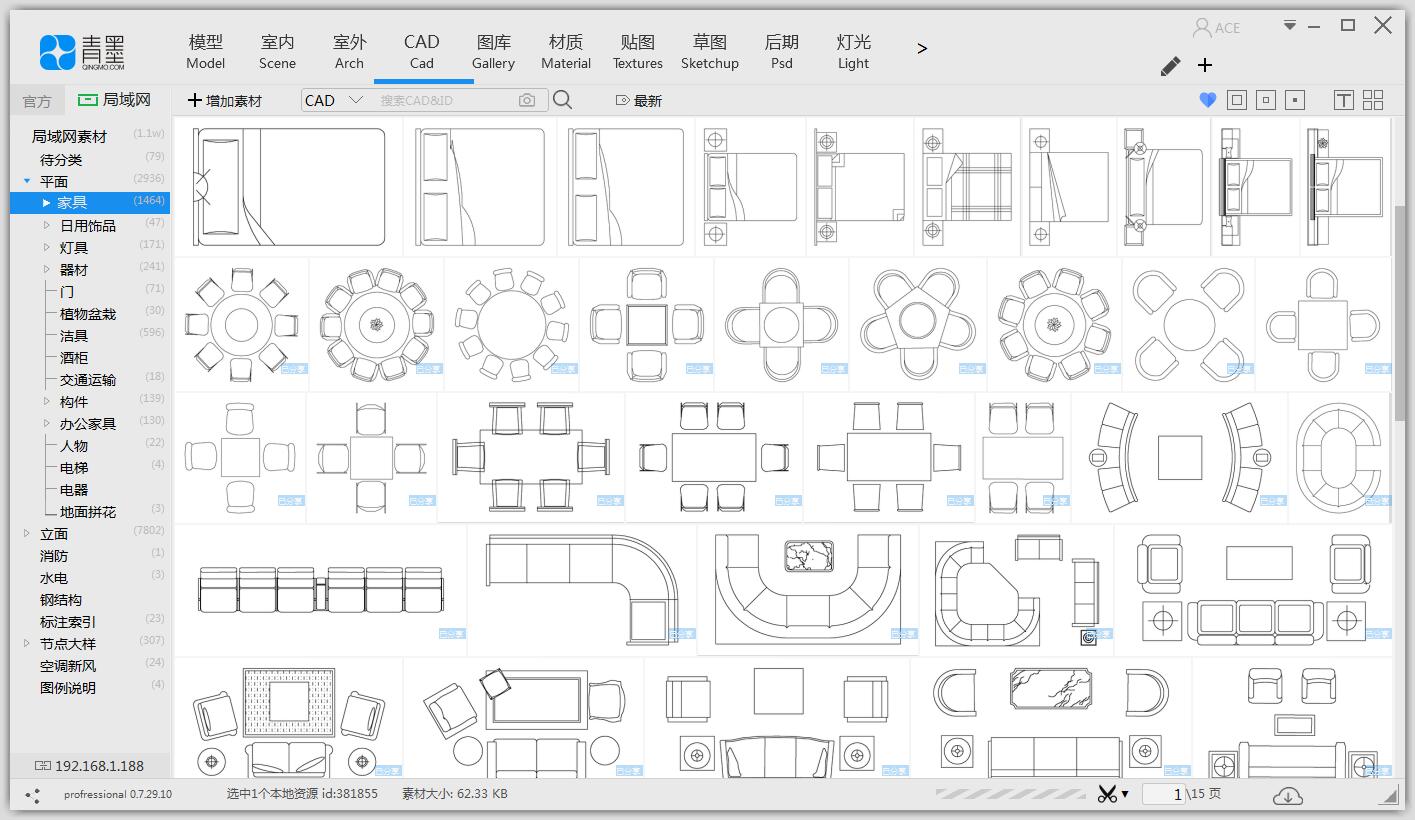Click the page number input field

click(x=1164, y=794)
